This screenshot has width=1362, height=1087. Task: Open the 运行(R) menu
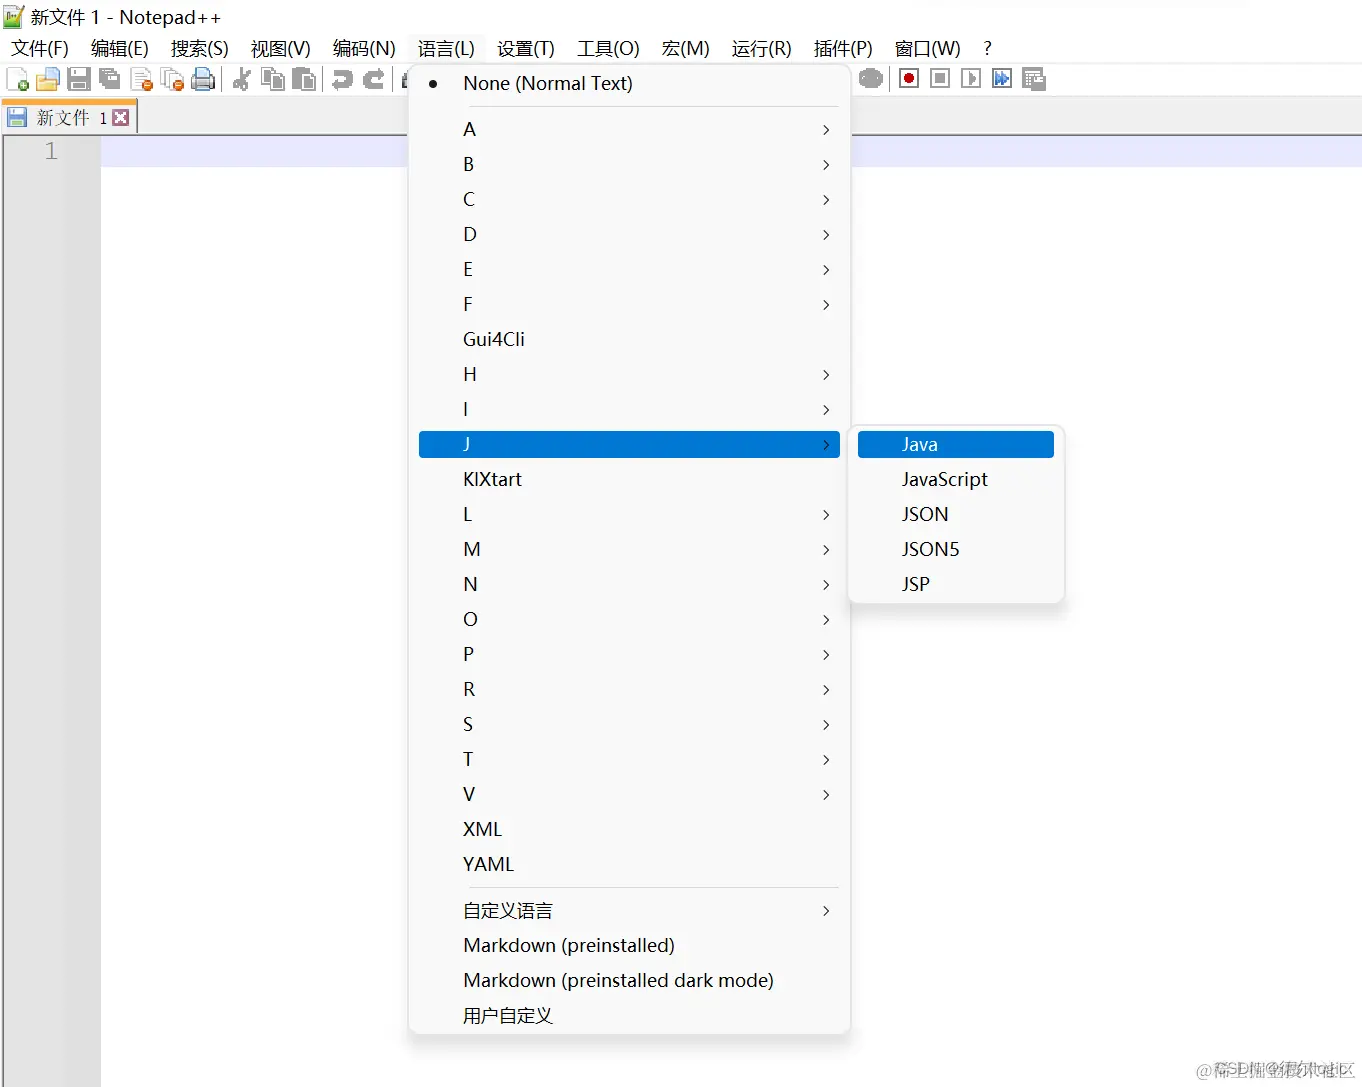click(x=762, y=48)
